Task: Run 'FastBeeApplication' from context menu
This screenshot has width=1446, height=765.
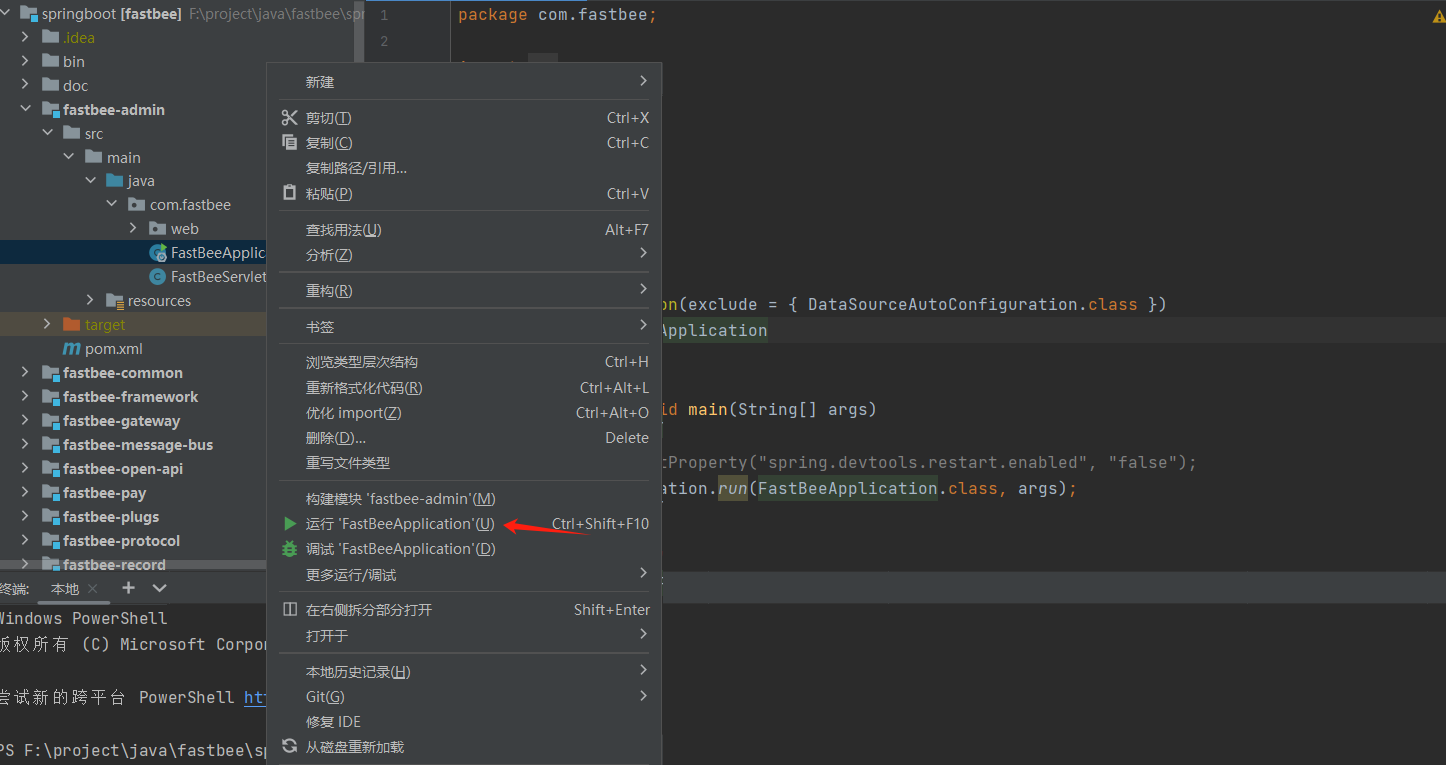Action: (x=464, y=524)
